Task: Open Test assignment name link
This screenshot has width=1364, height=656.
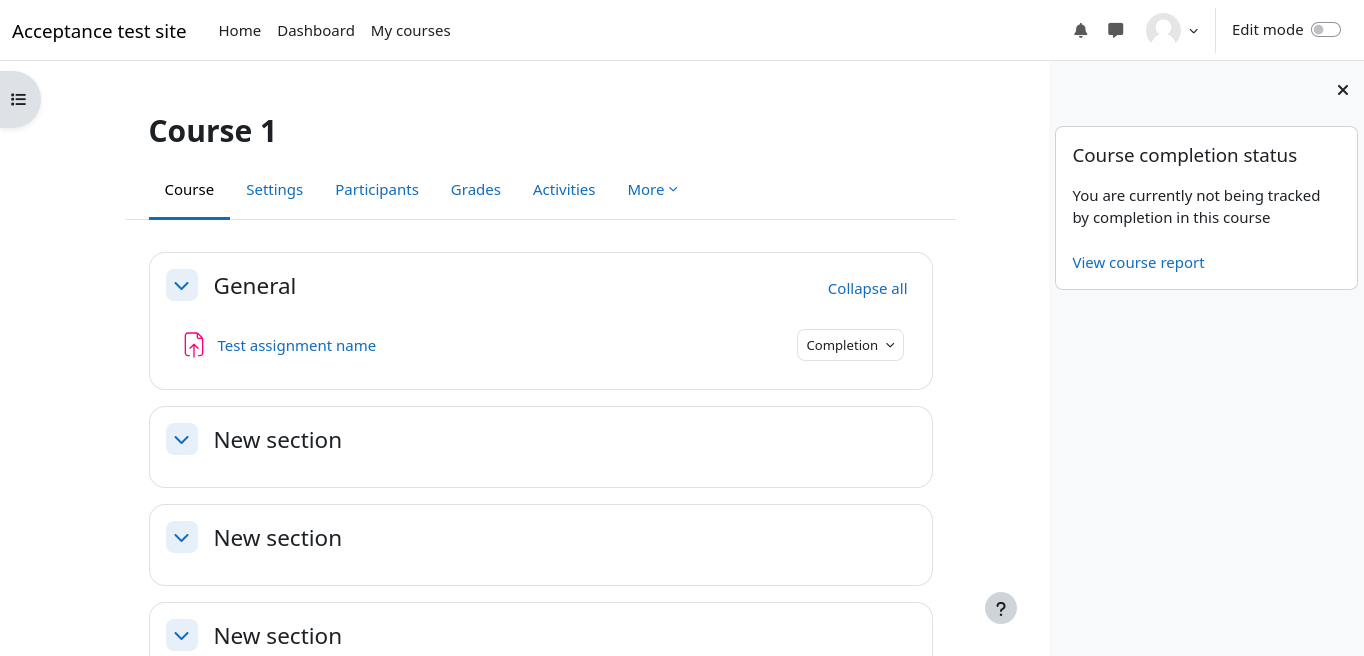Action: point(296,346)
